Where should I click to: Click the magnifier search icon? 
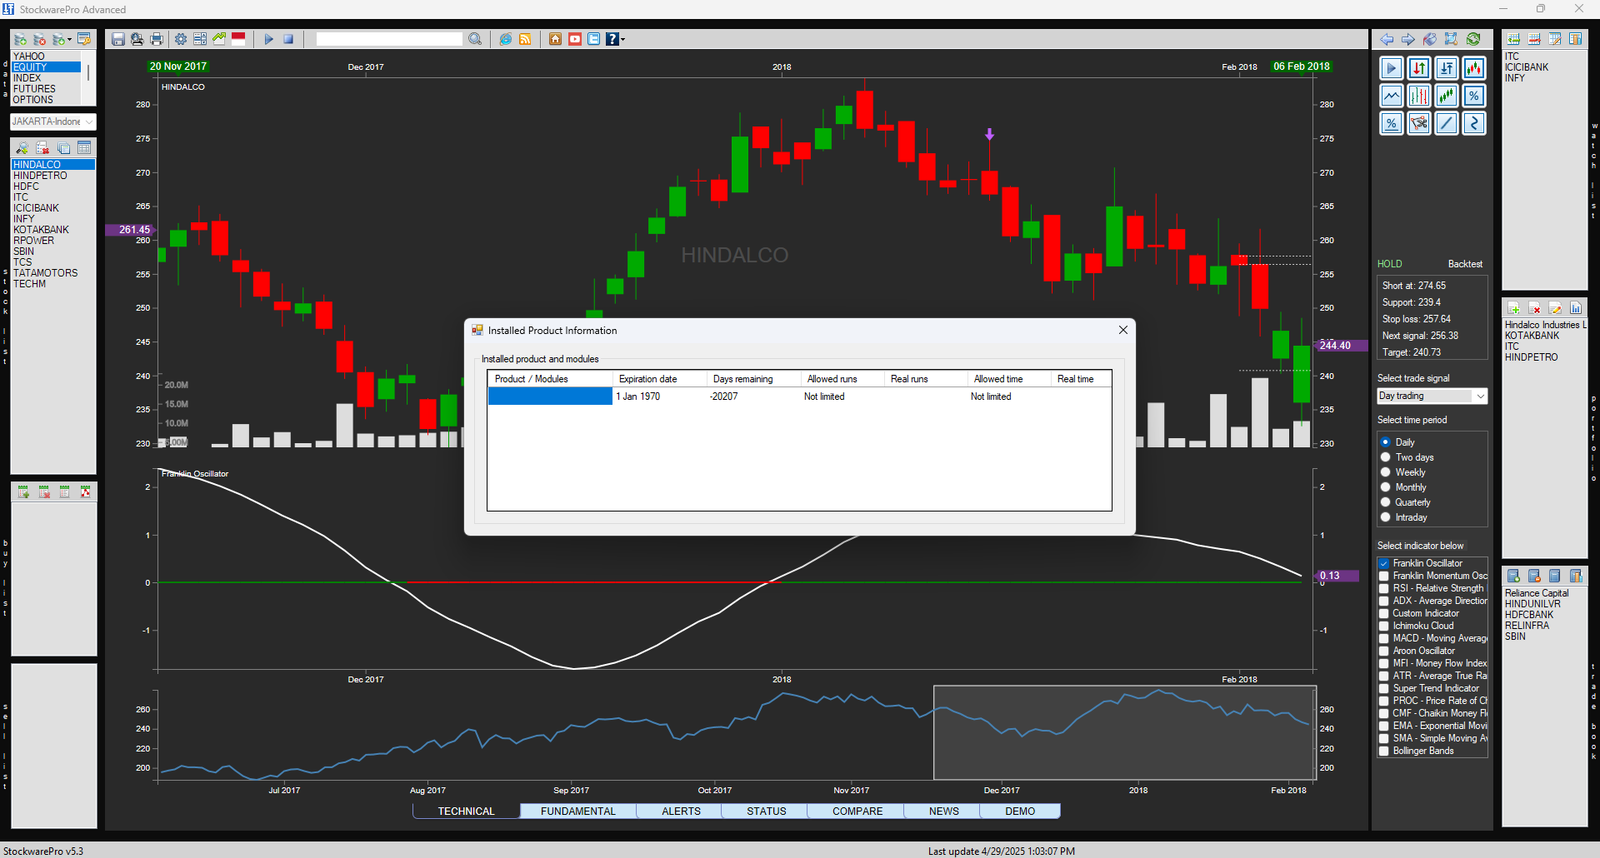[x=475, y=39]
